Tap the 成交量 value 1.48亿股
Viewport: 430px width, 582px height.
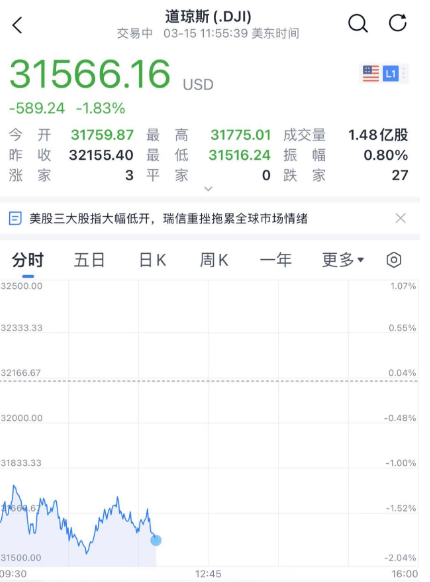(378, 135)
